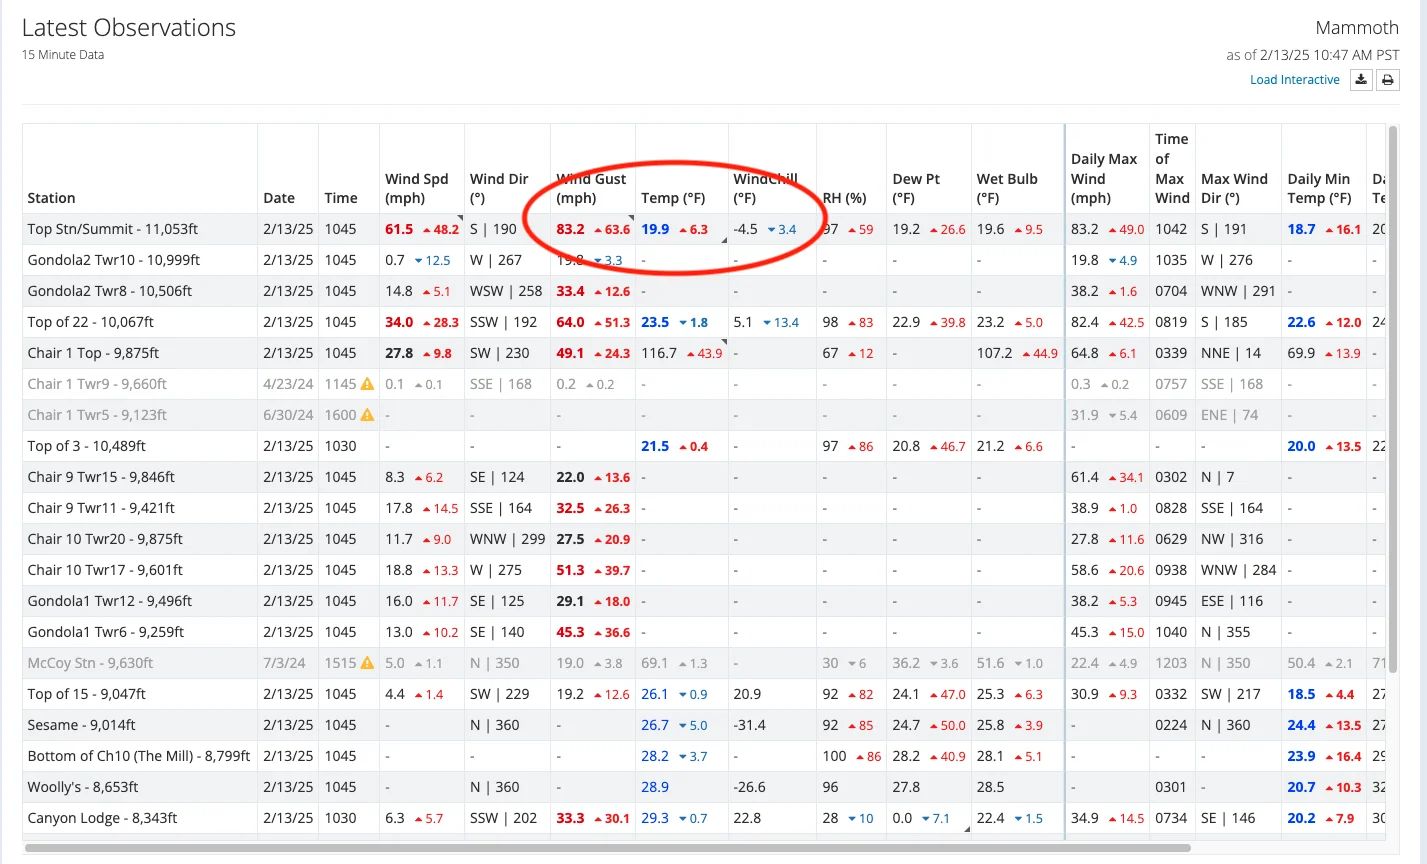Select Gondola2 Twr8 - 10,506ft station
This screenshot has width=1427, height=864.
pos(110,291)
